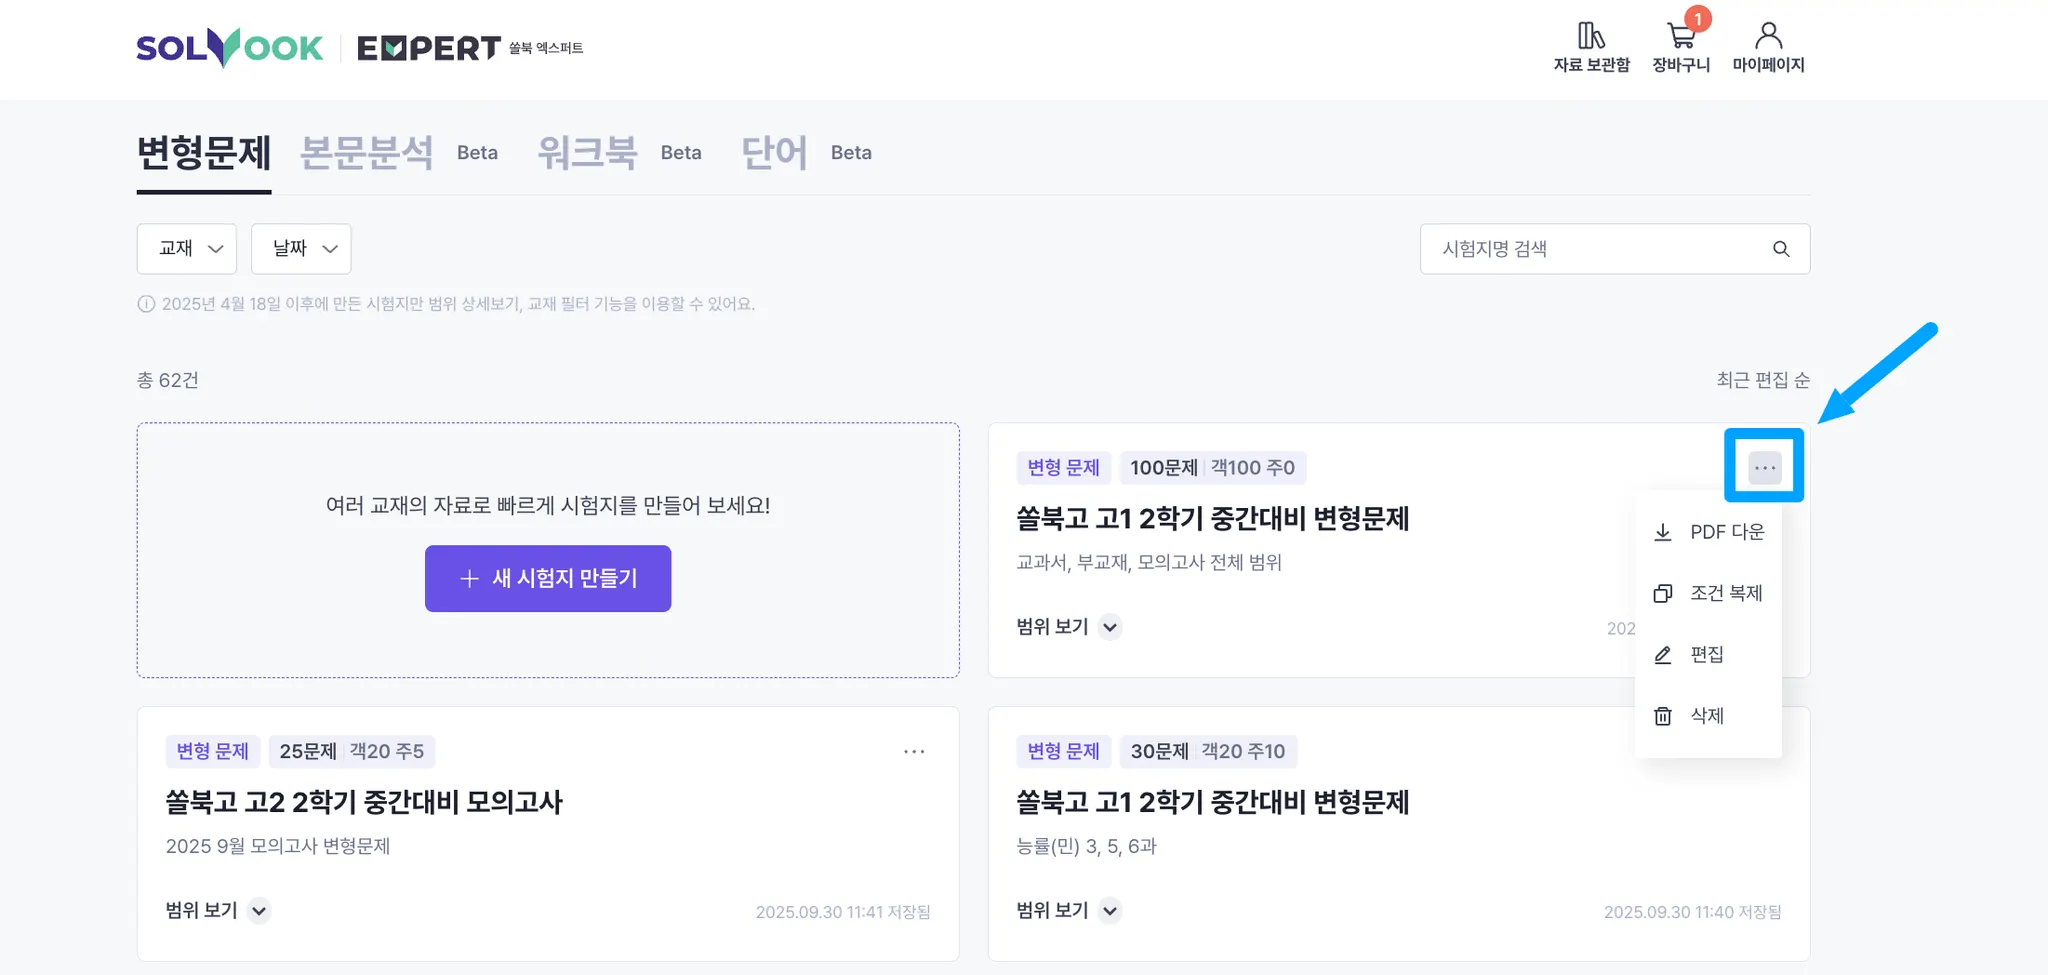The width and height of the screenshot is (2048, 975).
Task: Open the 날짜 filter dropdown
Action: point(301,249)
